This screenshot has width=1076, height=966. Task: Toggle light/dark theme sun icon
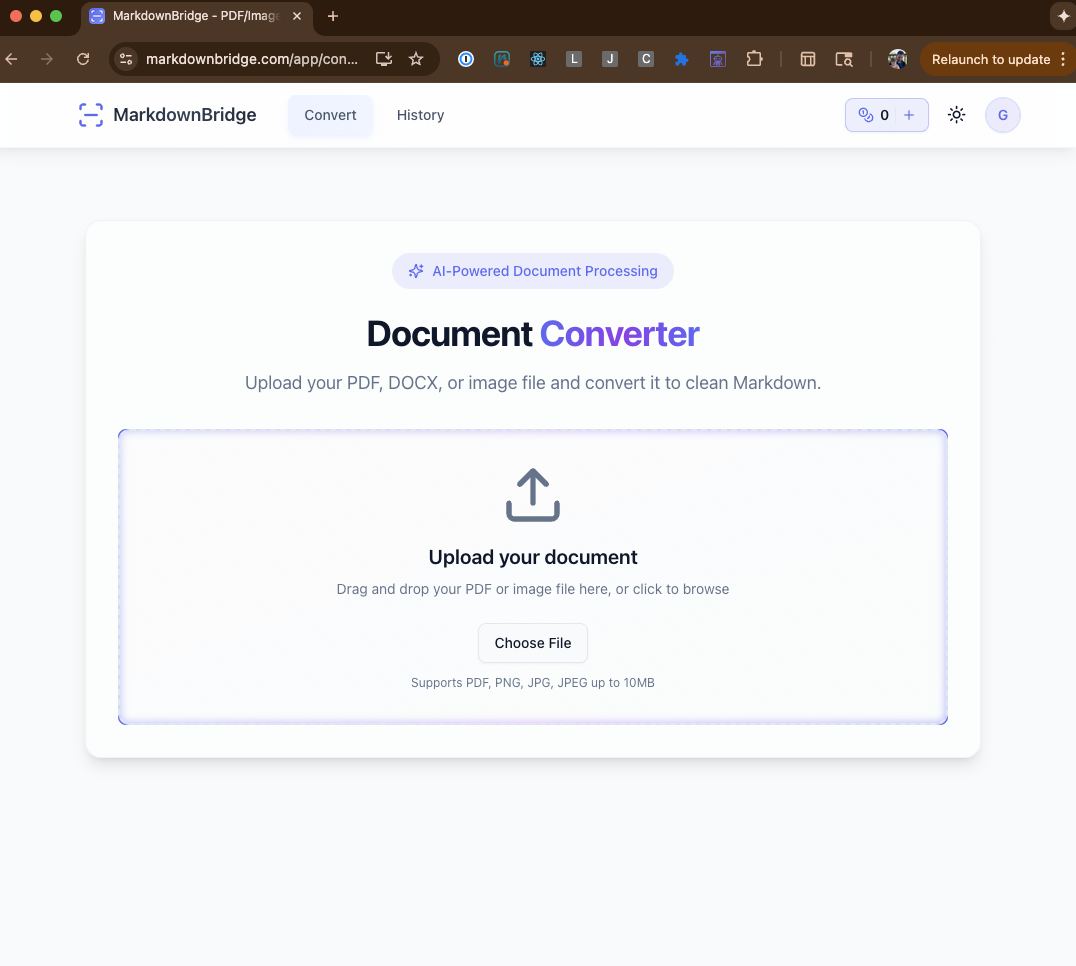click(x=956, y=115)
